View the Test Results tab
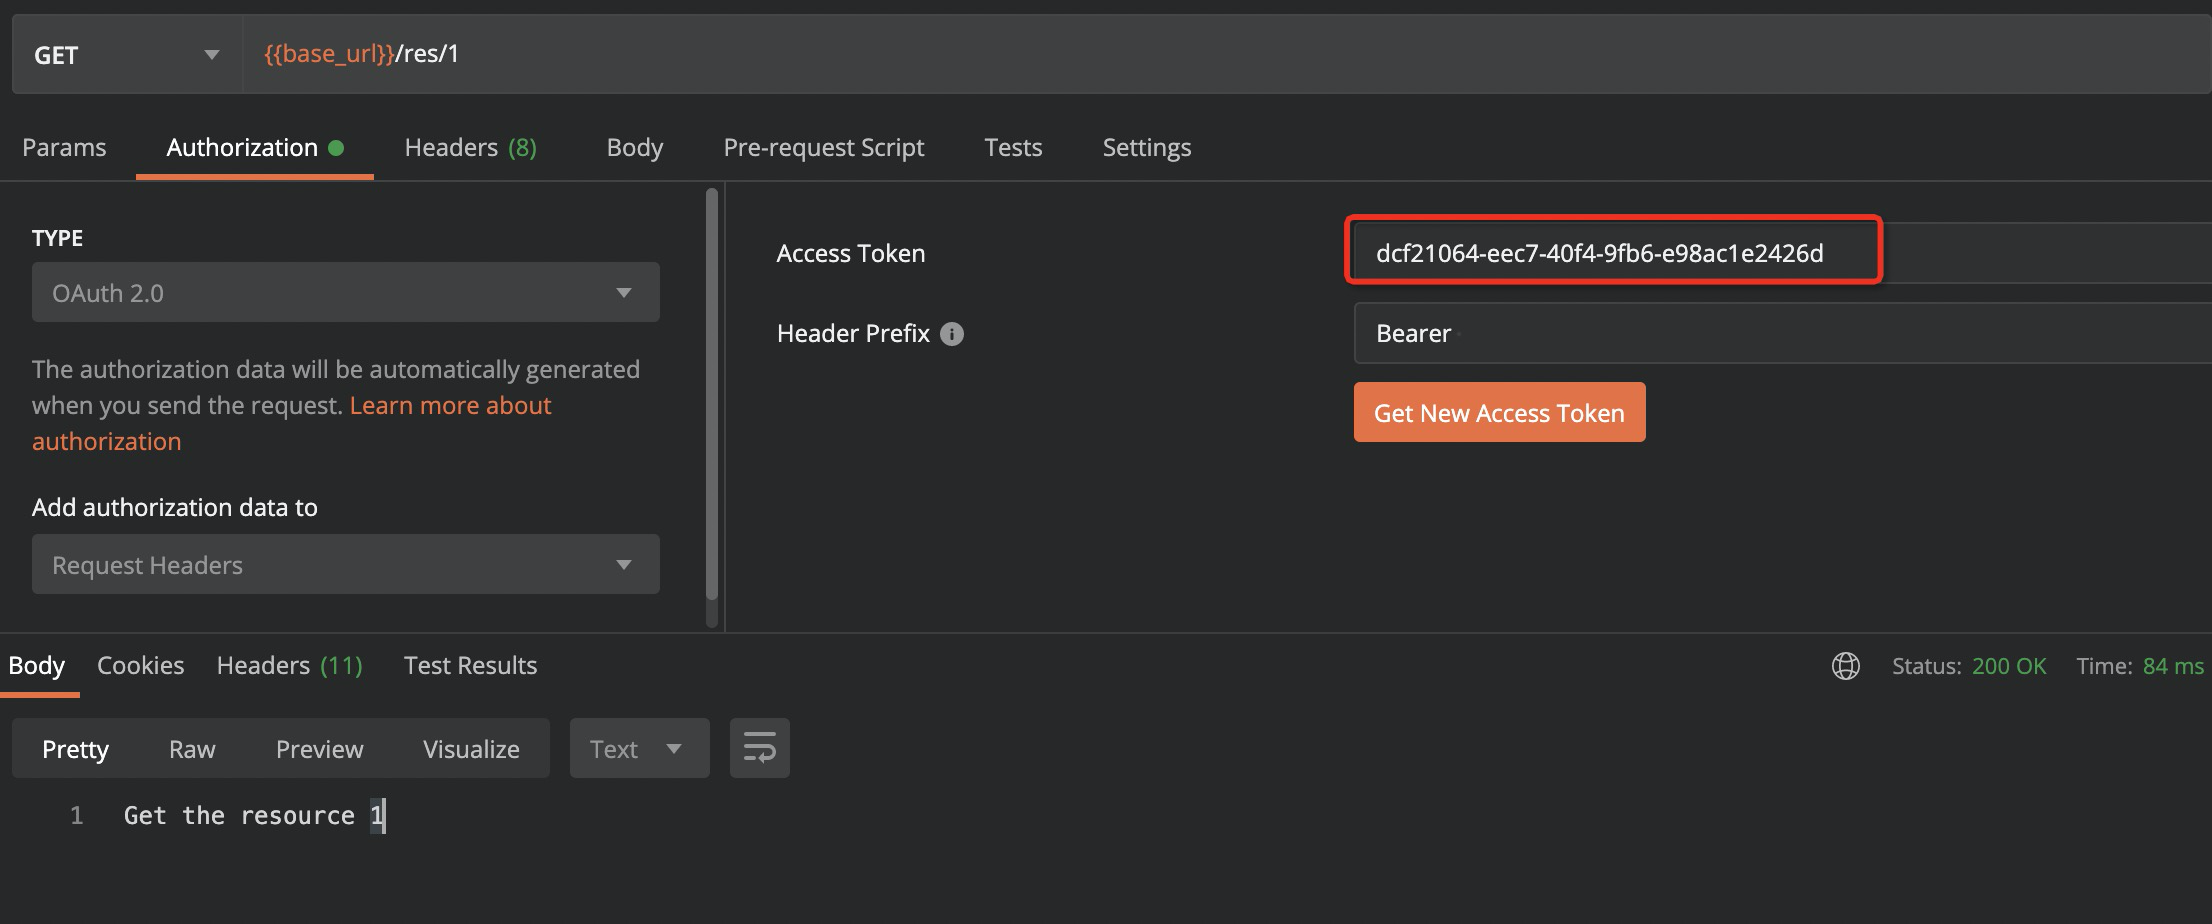This screenshot has height=924, width=2212. tap(470, 666)
